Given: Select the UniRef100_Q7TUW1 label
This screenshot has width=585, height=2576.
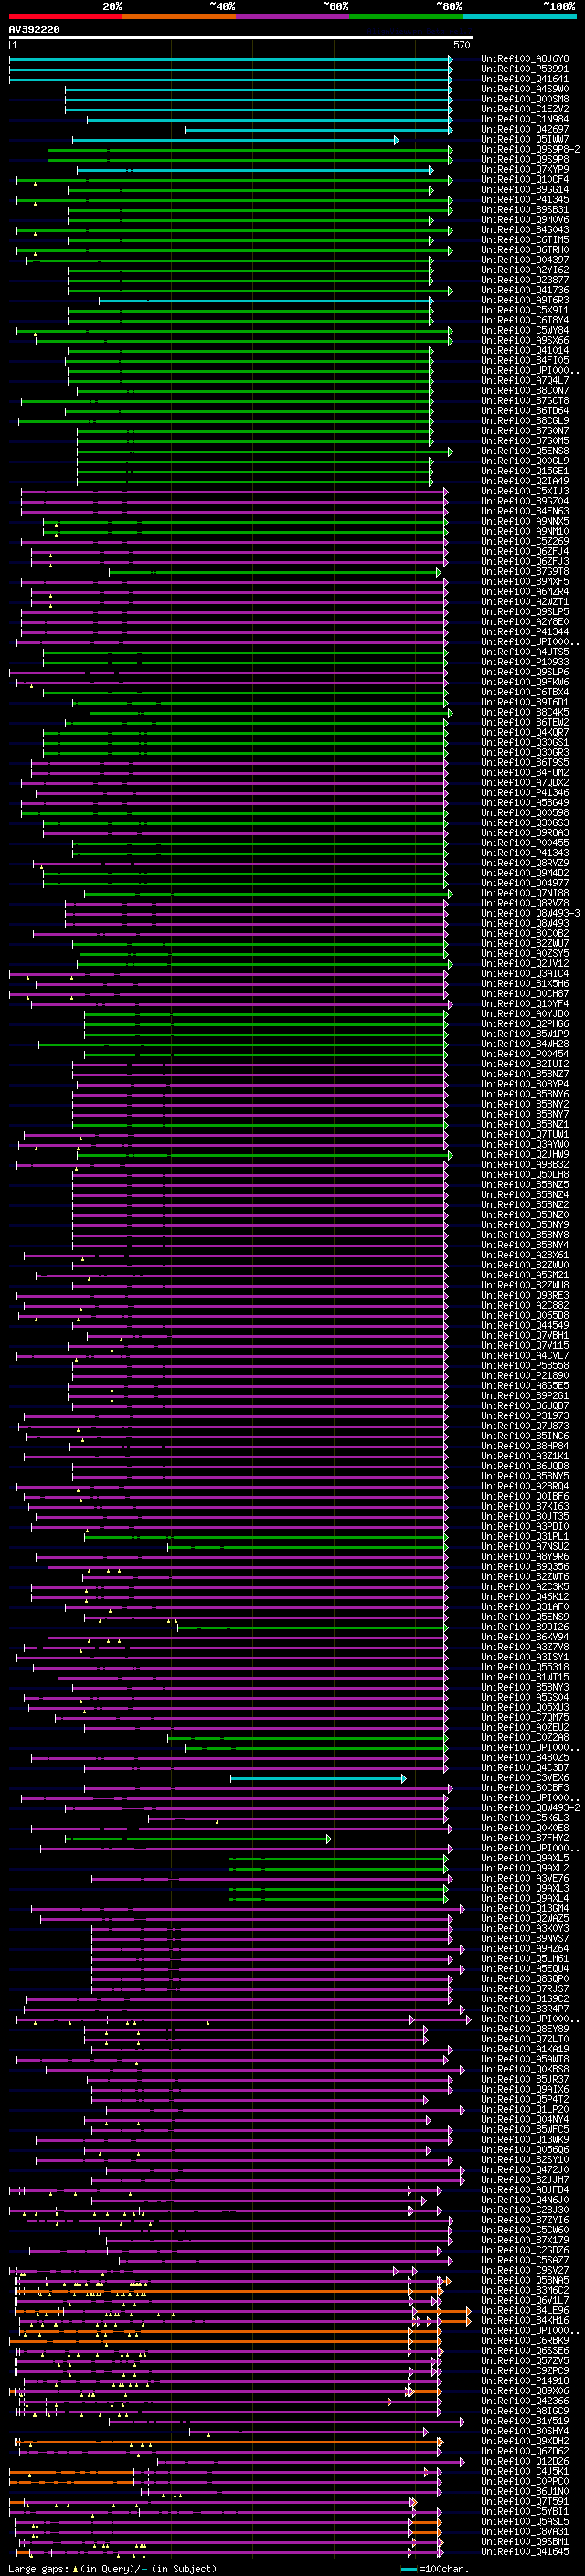Looking at the screenshot, I should [x=525, y=1134].
